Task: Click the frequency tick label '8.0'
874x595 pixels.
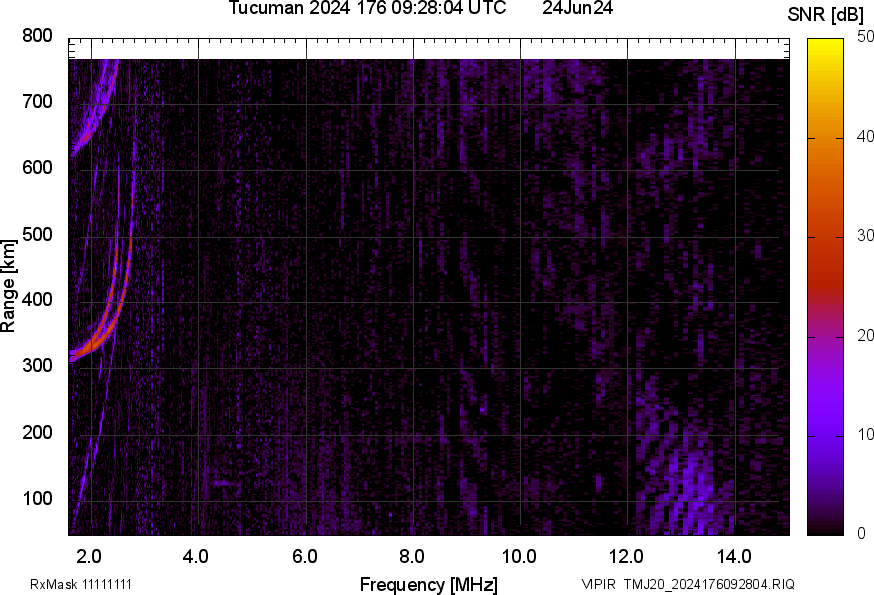Action: (411, 556)
